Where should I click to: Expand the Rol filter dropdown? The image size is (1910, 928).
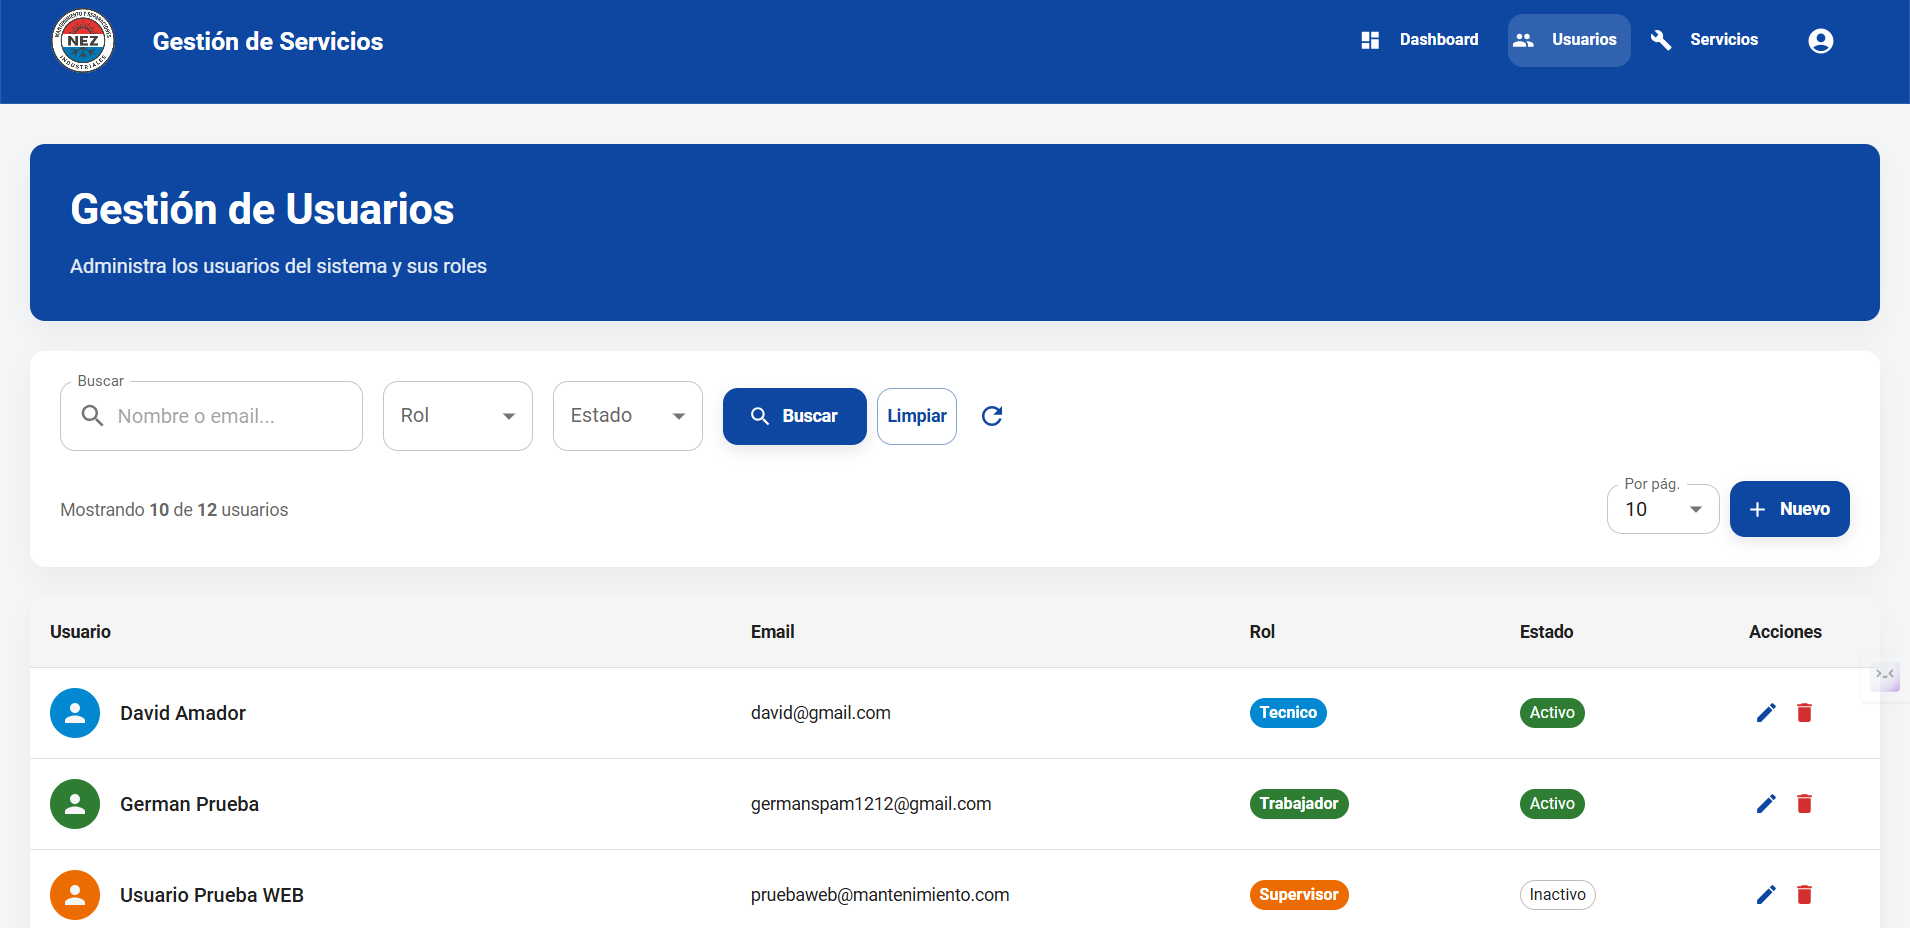pos(458,416)
